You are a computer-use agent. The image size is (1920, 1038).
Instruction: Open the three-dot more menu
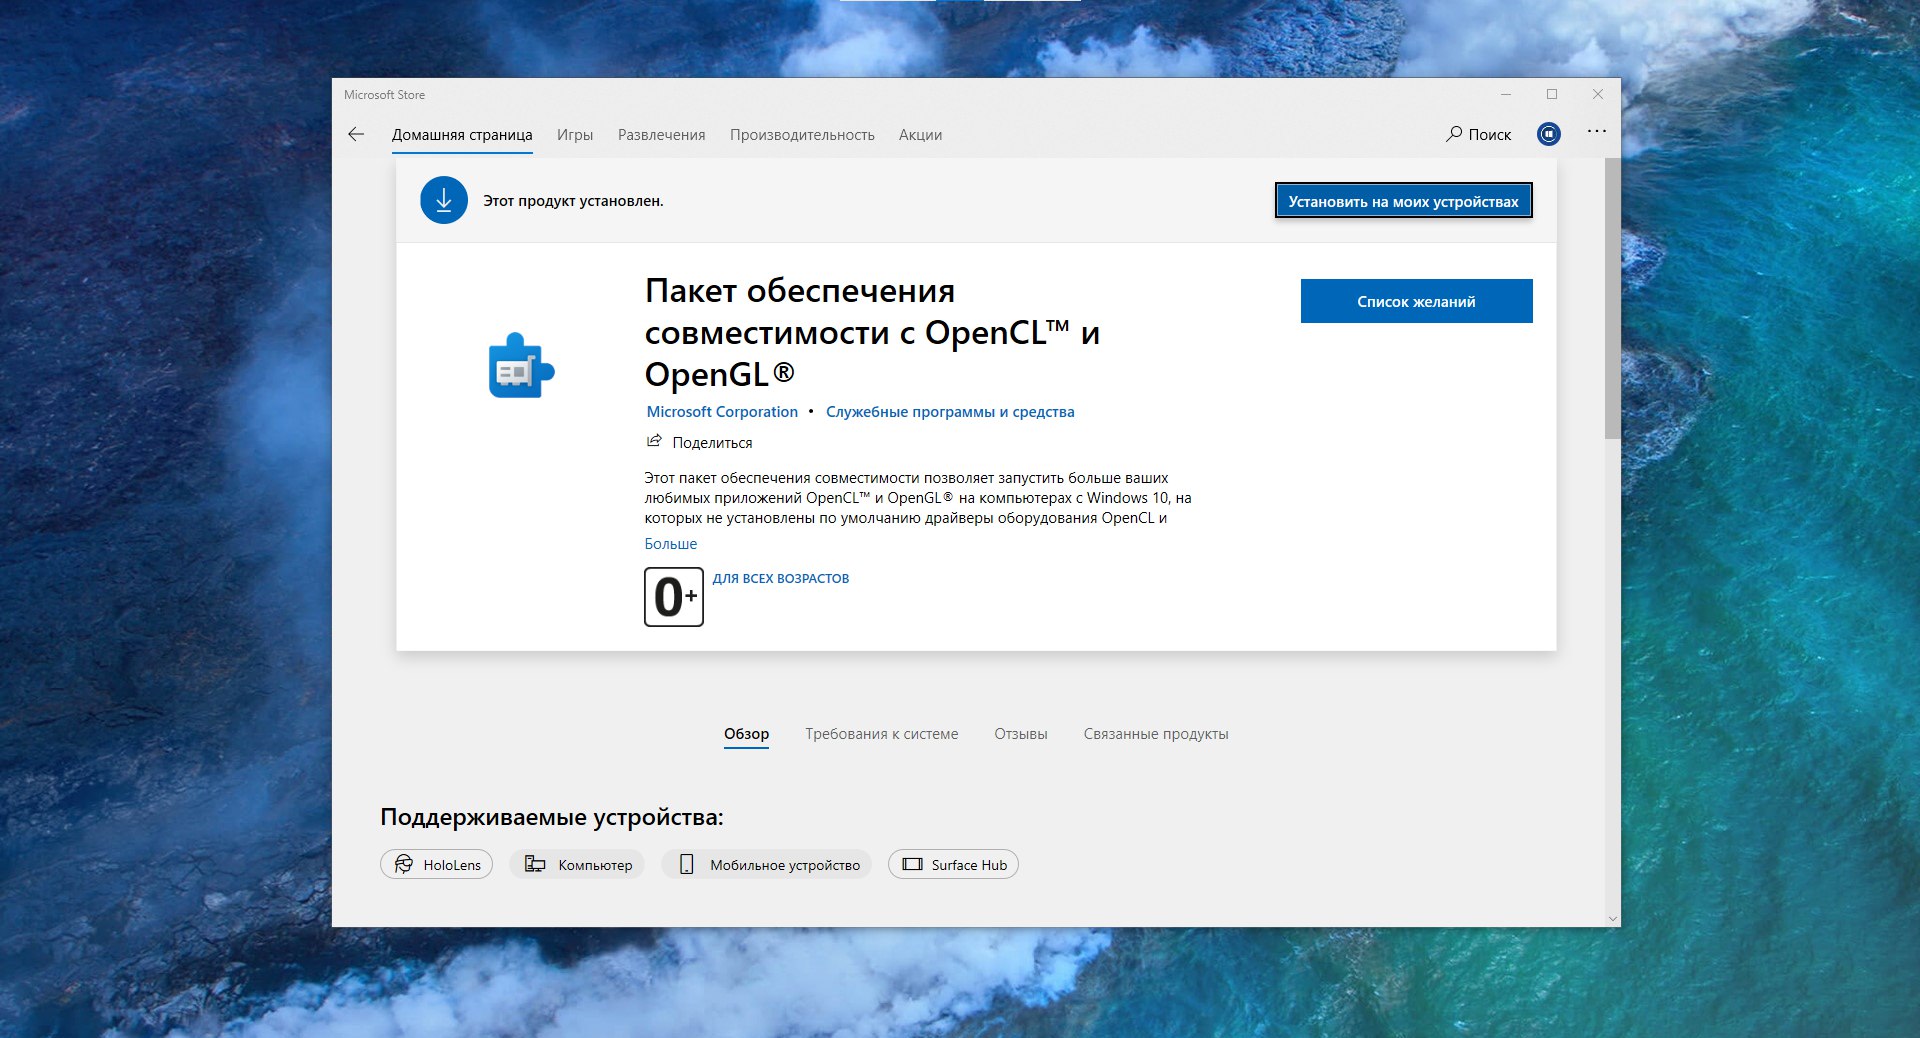(1597, 131)
